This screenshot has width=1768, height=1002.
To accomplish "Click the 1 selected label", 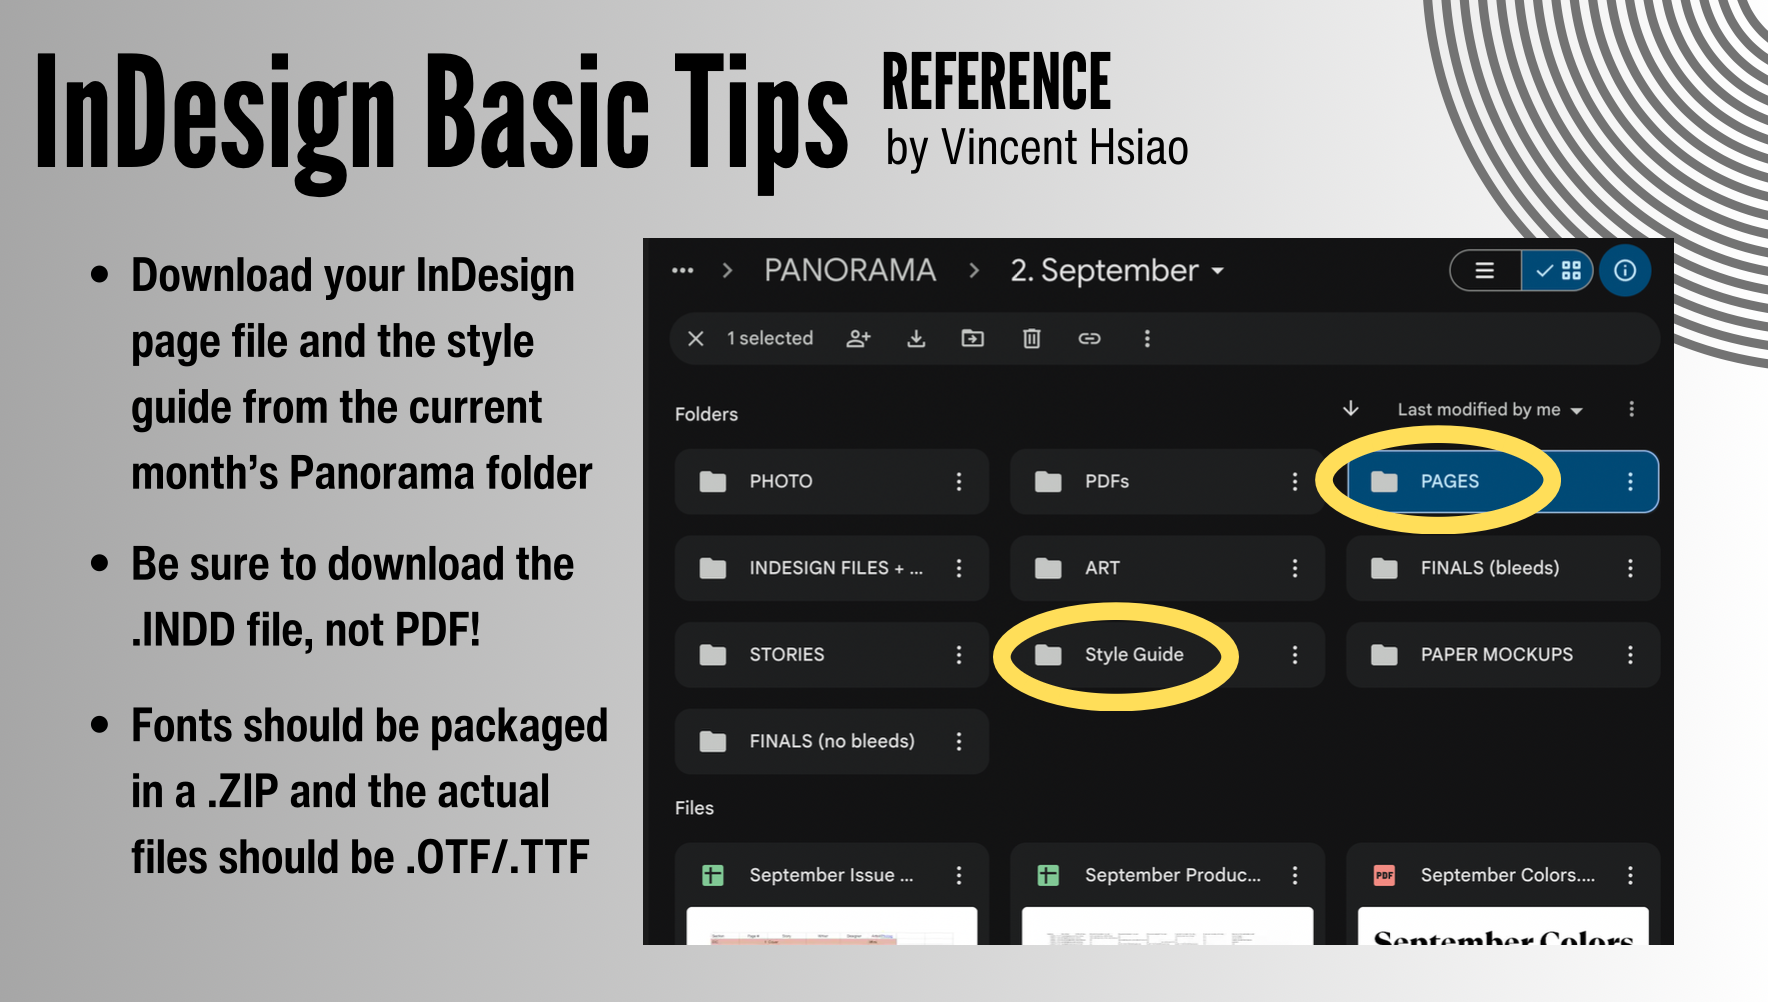I will click(770, 339).
